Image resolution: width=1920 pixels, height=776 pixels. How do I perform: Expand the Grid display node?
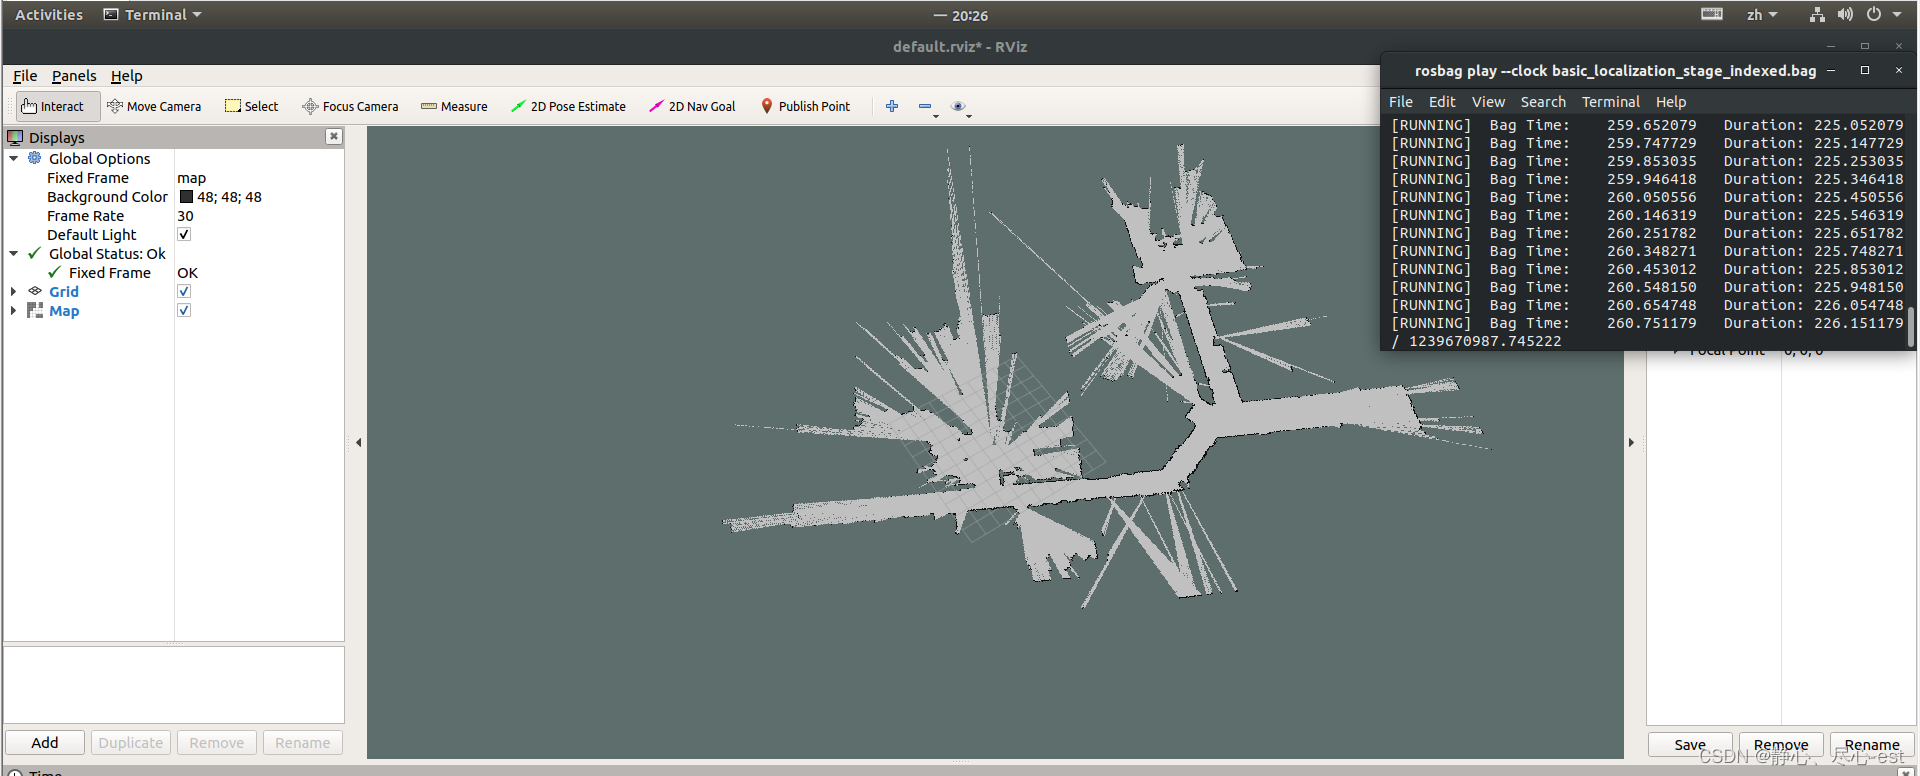click(14, 291)
